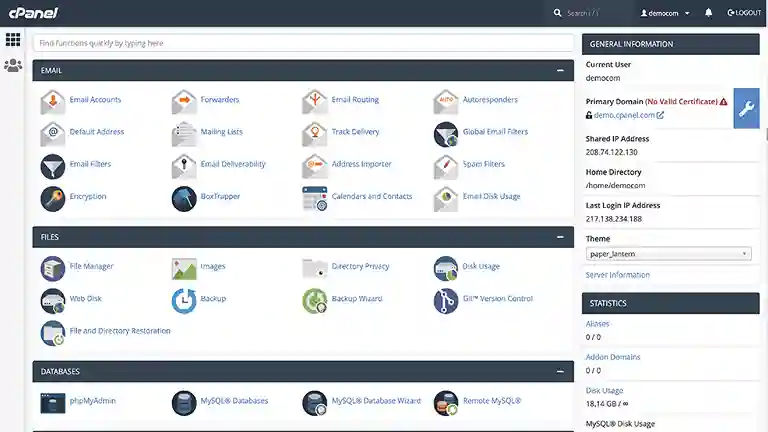Screen dimensions: 768x432
Task: Collapse the FILES section
Action: coord(560,237)
